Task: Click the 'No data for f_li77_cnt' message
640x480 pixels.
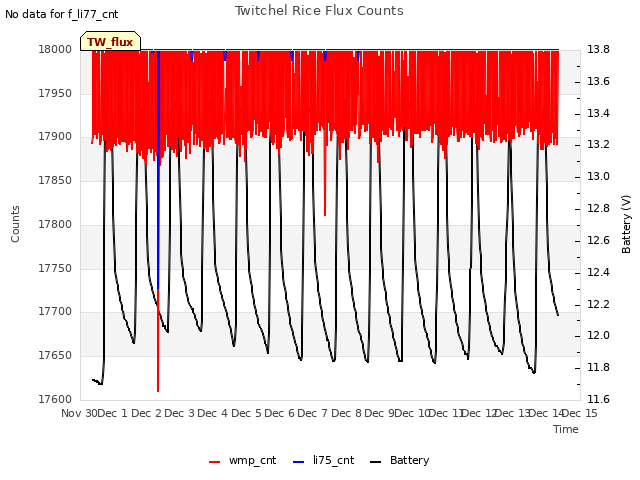Action: 62,14
